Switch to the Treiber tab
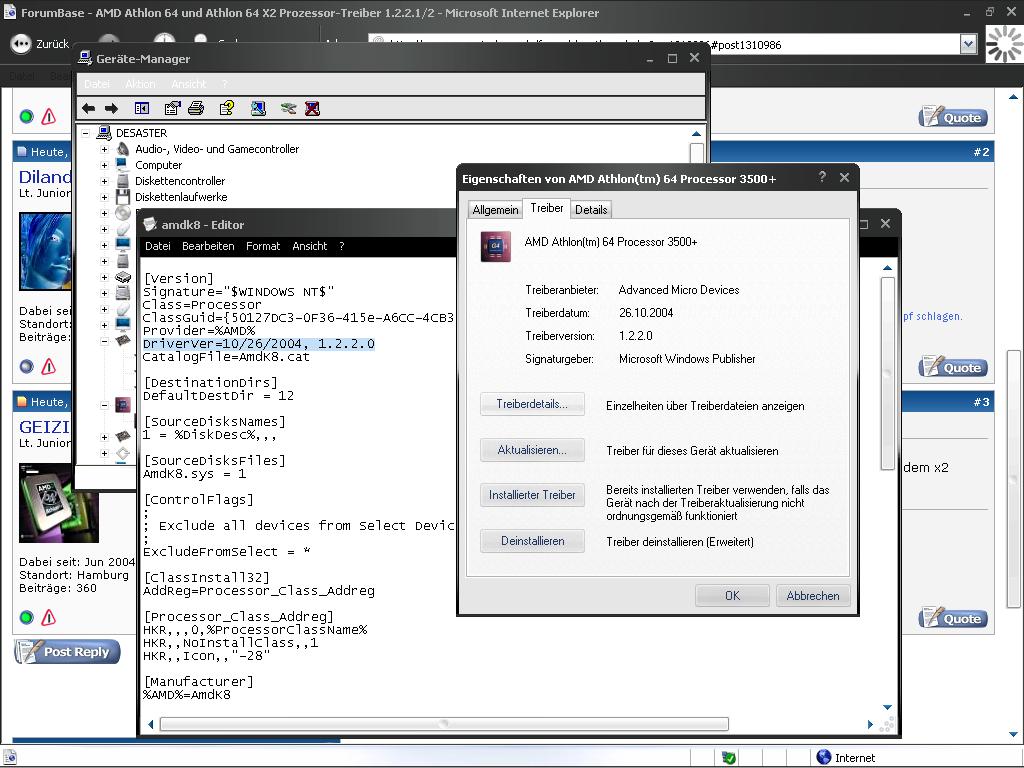 (547, 208)
